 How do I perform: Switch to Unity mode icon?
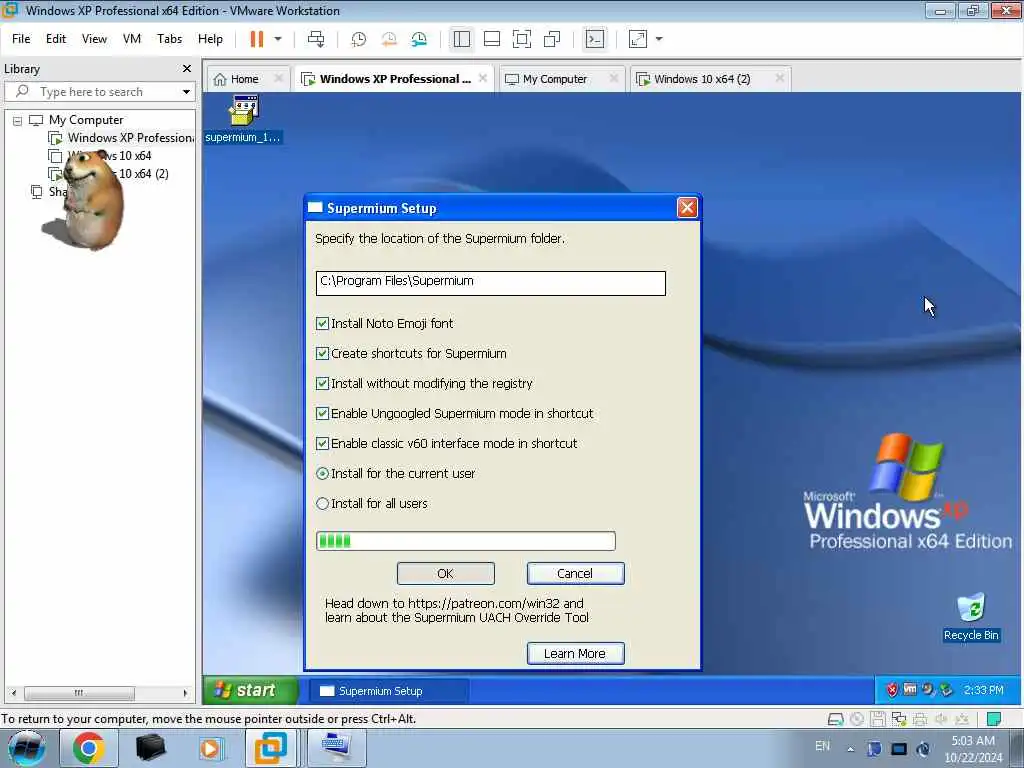(552, 39)
